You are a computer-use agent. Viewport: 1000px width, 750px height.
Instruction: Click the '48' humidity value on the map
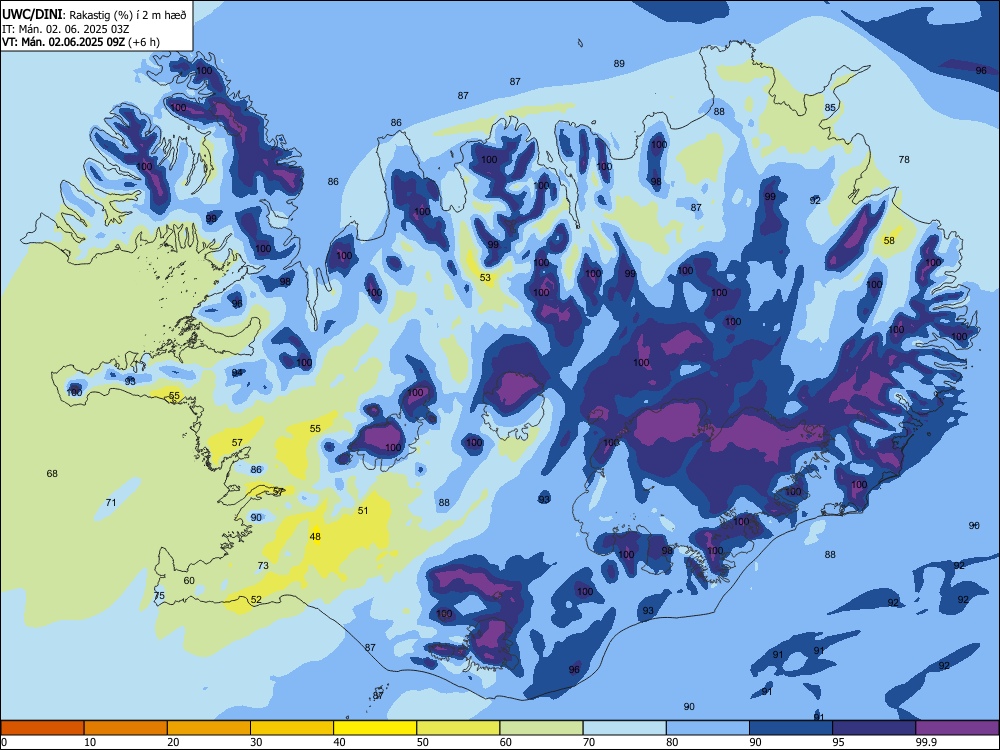coord(315,536)
